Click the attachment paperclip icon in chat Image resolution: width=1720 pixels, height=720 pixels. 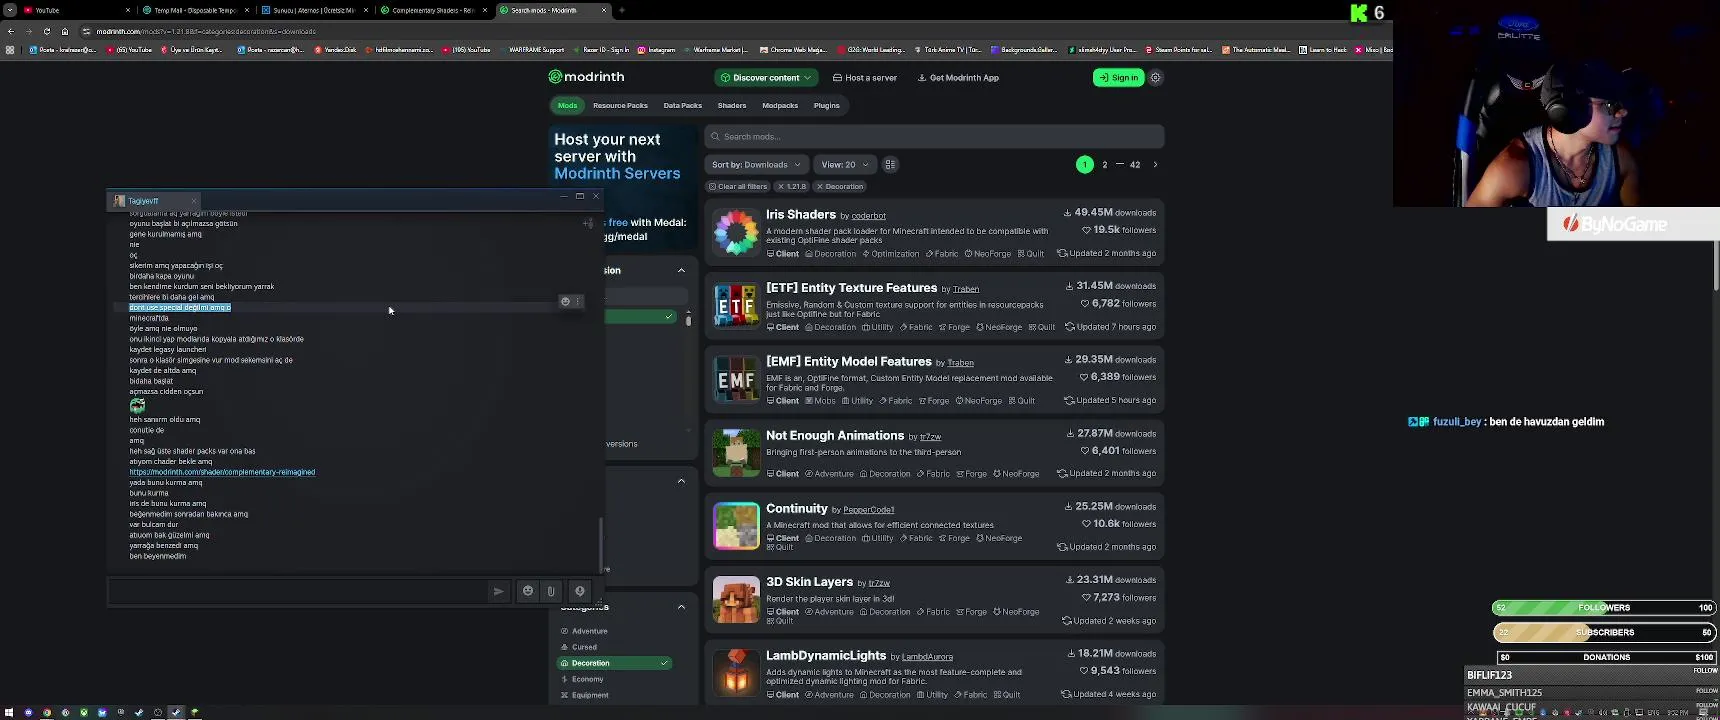tap(551, 591)
